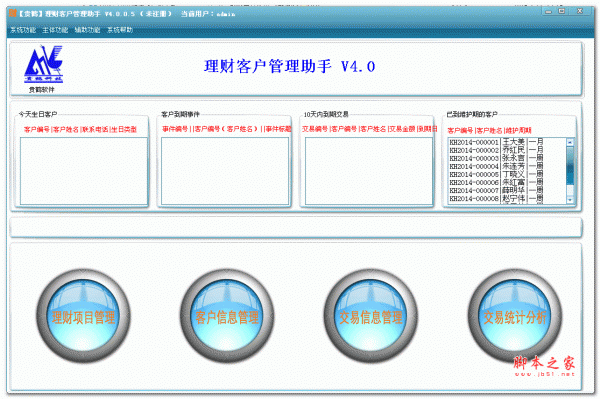Minimize the application window
The height and width of the screenshot is (399, 600).
tap(548, 11)
